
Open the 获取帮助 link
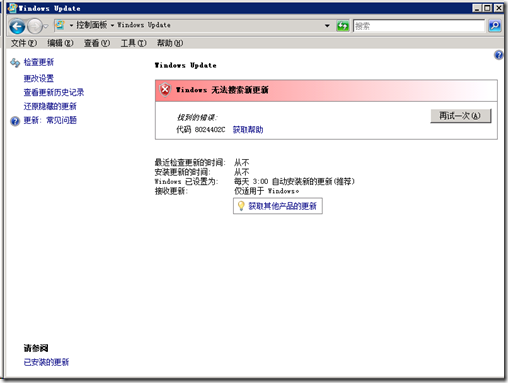pos(248,130)
